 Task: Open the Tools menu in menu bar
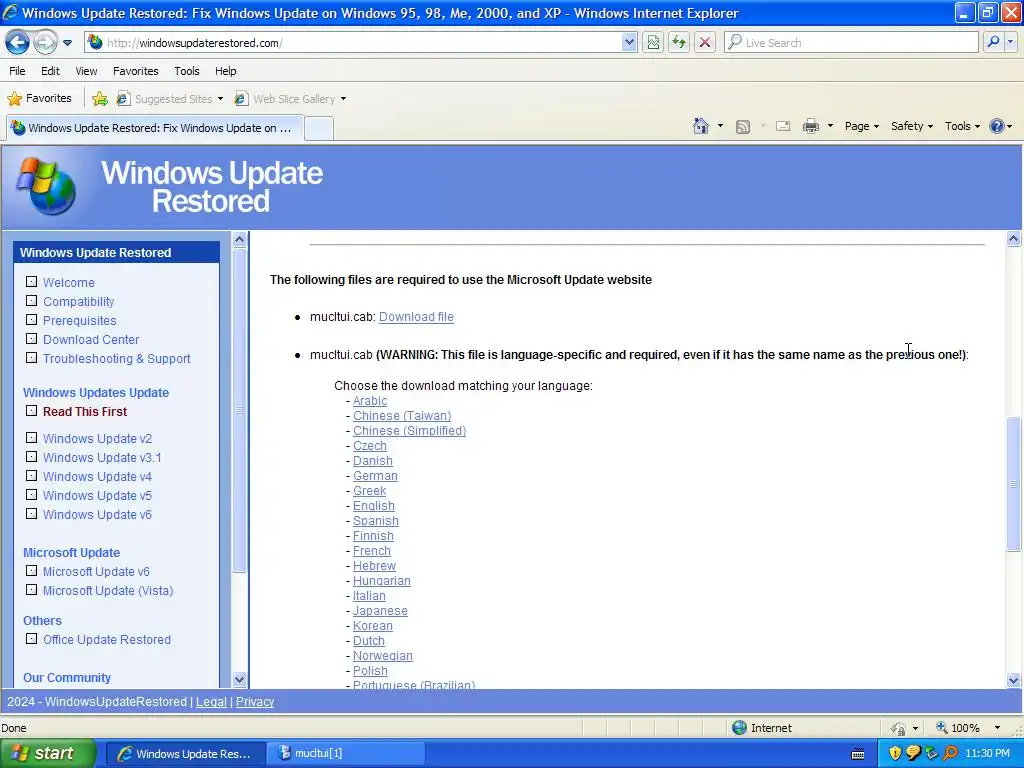187,71
